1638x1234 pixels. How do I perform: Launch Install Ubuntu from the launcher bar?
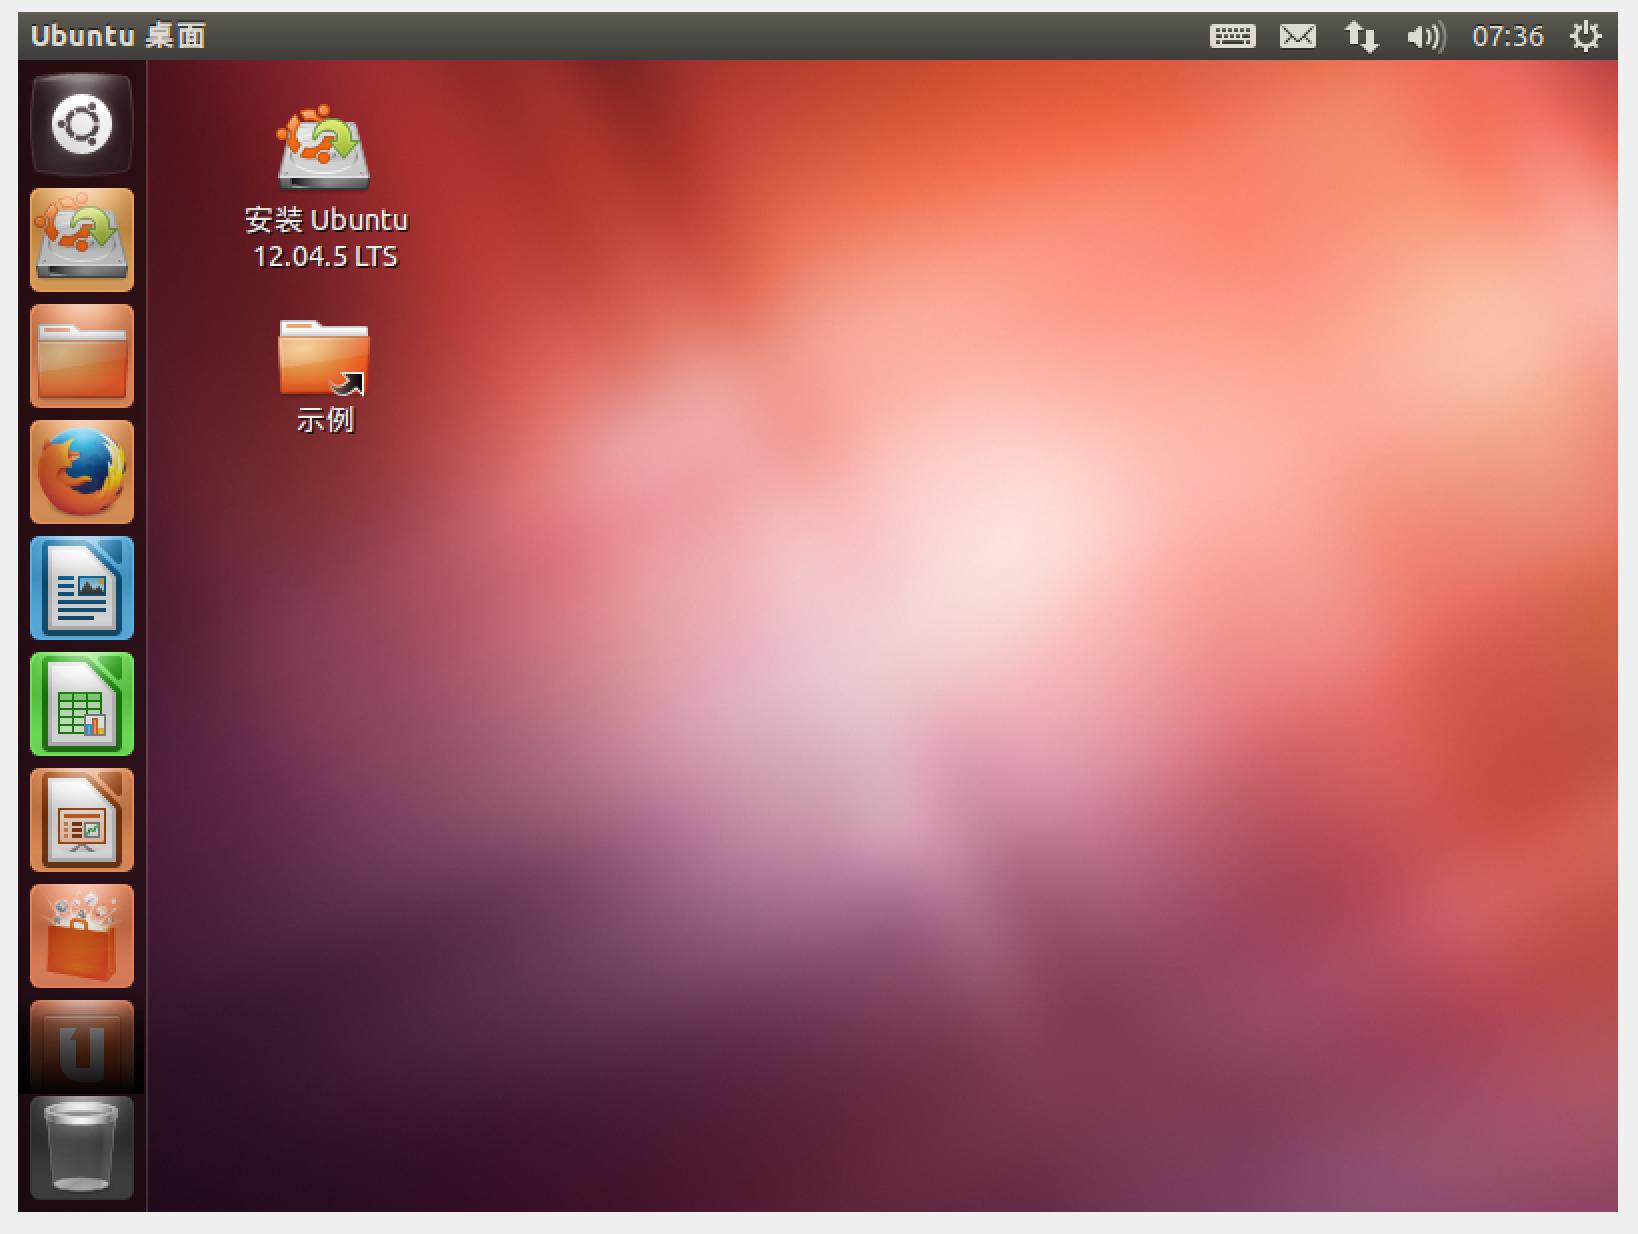82,240
